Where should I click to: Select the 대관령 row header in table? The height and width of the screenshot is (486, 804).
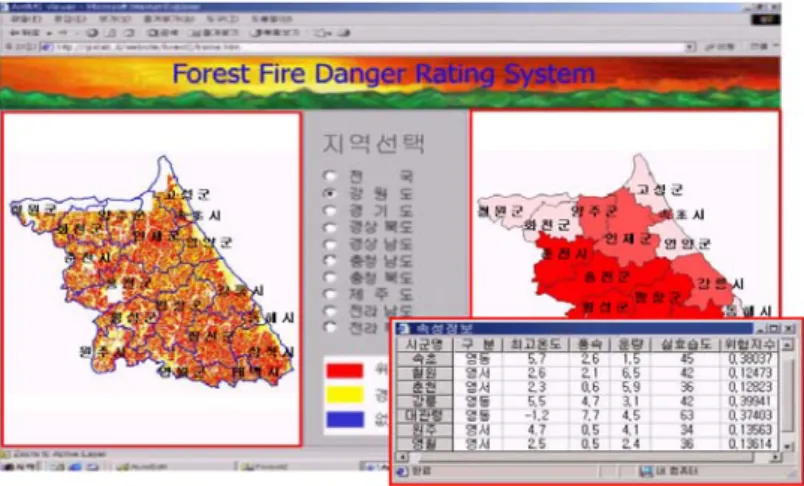pos(425,415)
